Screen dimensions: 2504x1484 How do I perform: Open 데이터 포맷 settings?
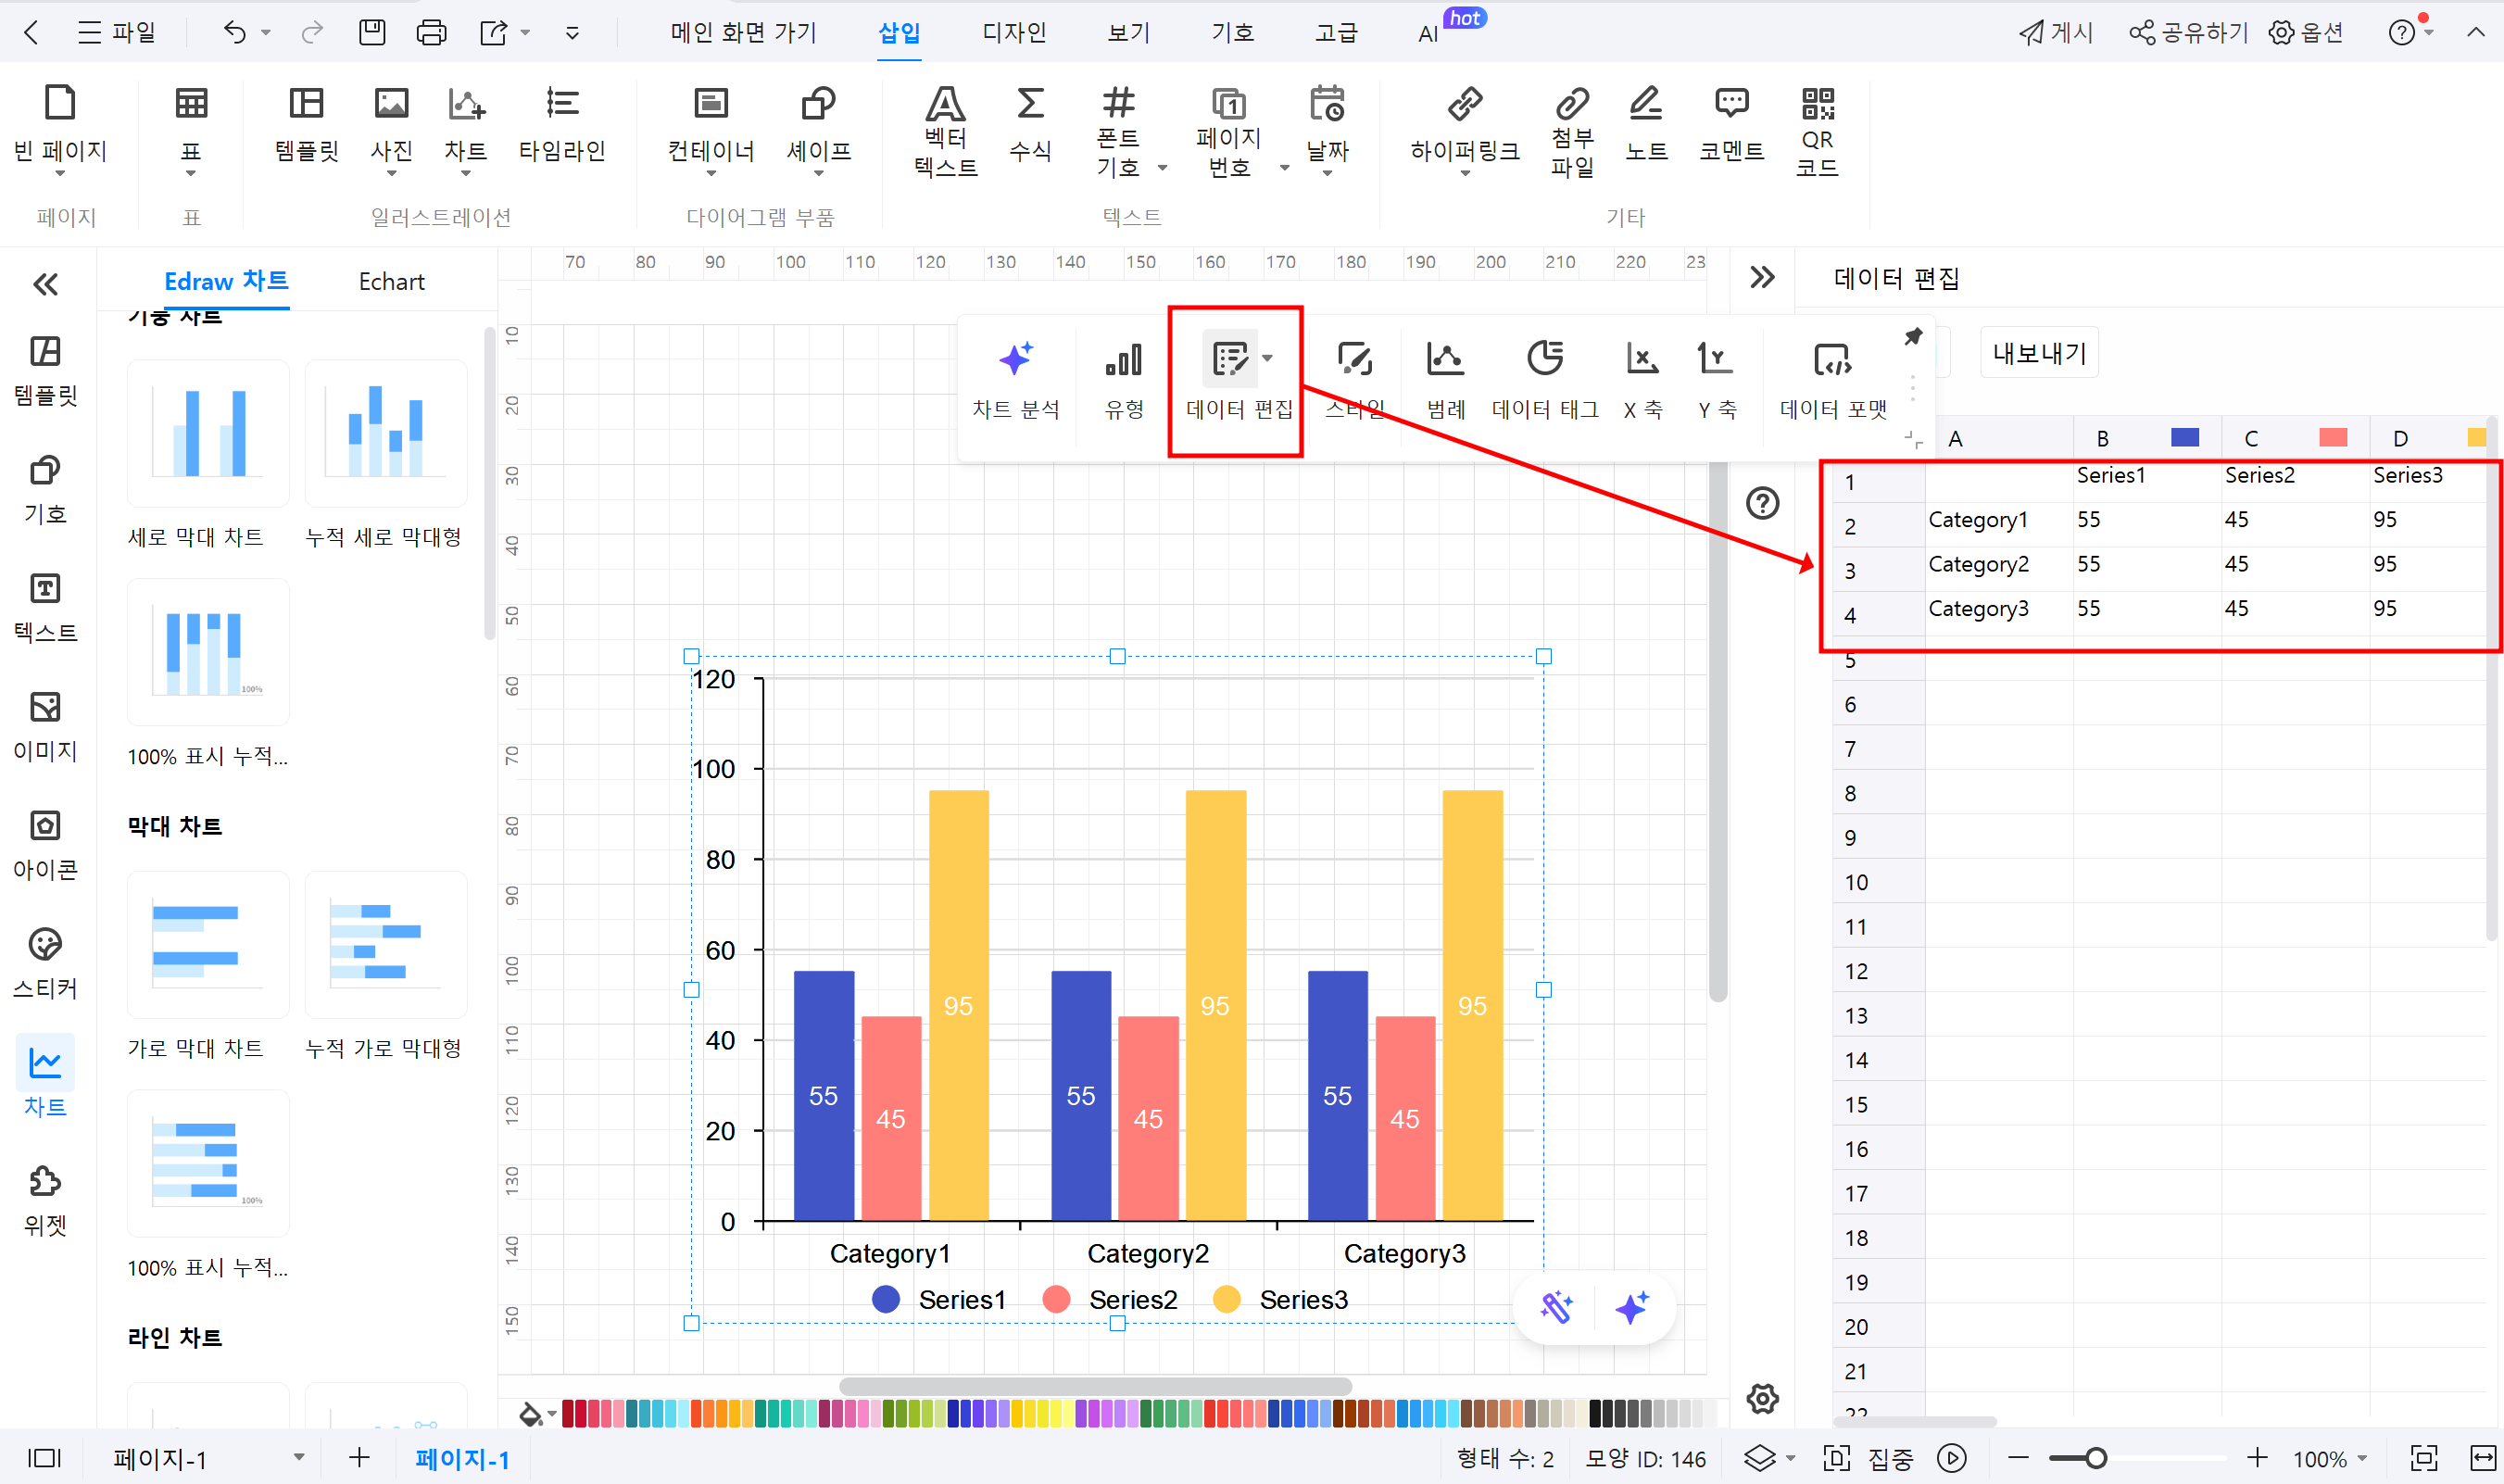tap(1833, 381)
